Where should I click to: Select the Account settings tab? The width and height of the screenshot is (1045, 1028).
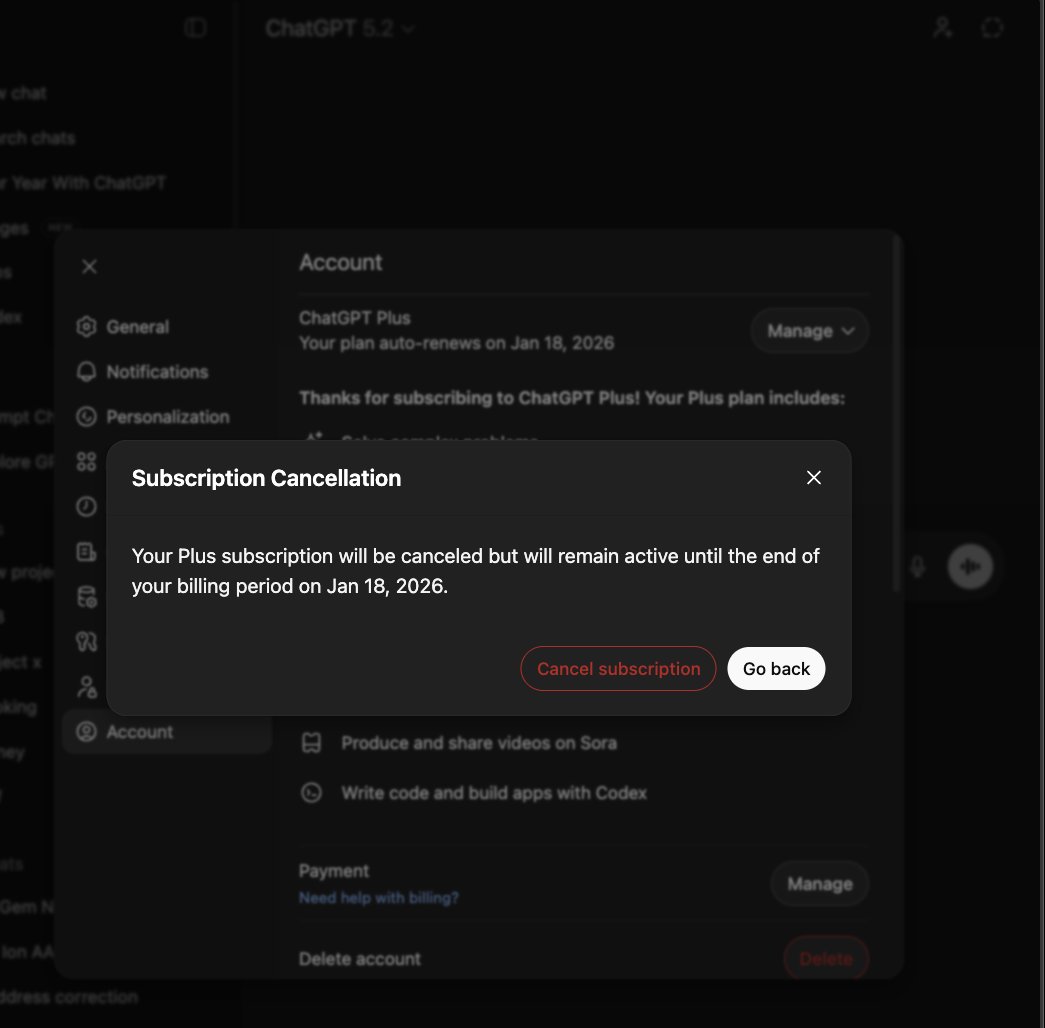167,731
